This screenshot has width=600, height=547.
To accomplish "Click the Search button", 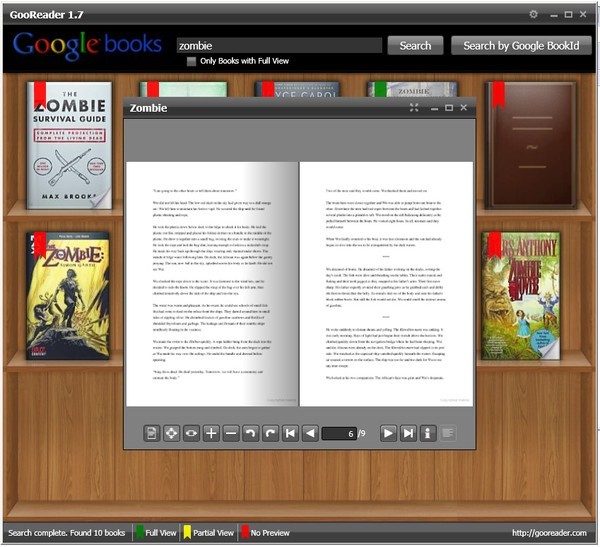I will pyautogui.click(x=415, y=46).
